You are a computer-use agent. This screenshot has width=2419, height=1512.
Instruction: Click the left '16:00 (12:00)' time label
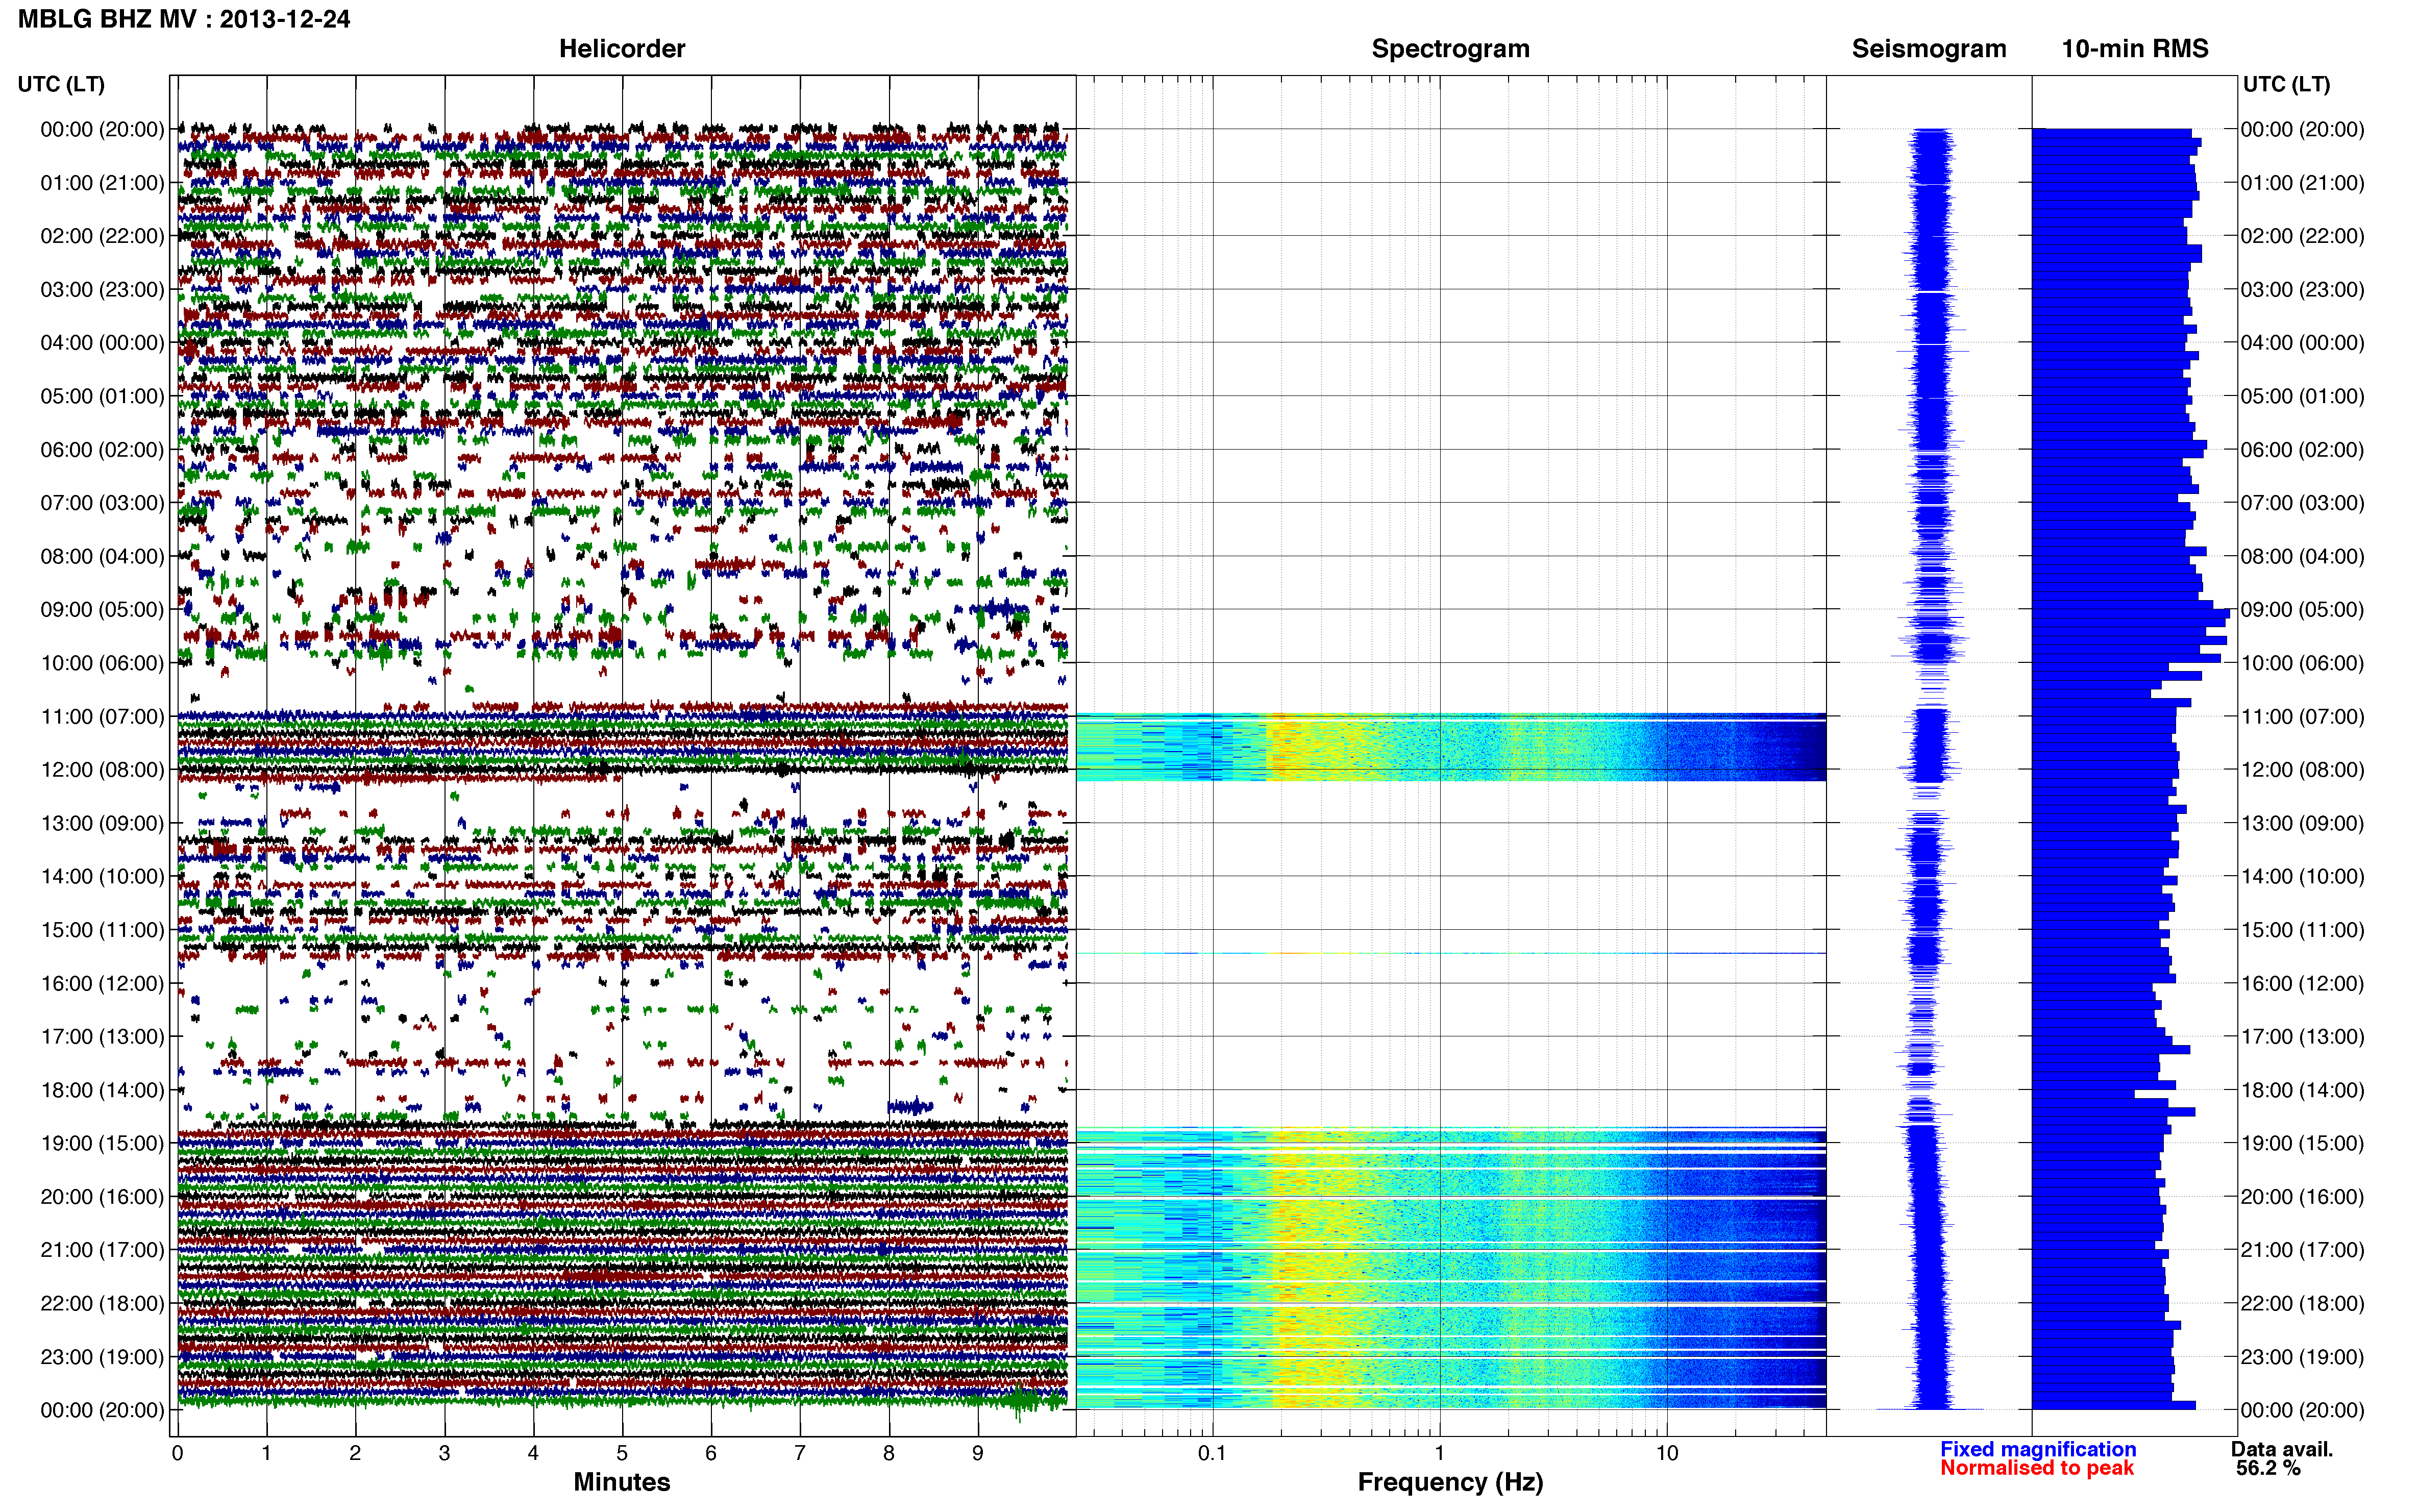click(x=102, y=983)
